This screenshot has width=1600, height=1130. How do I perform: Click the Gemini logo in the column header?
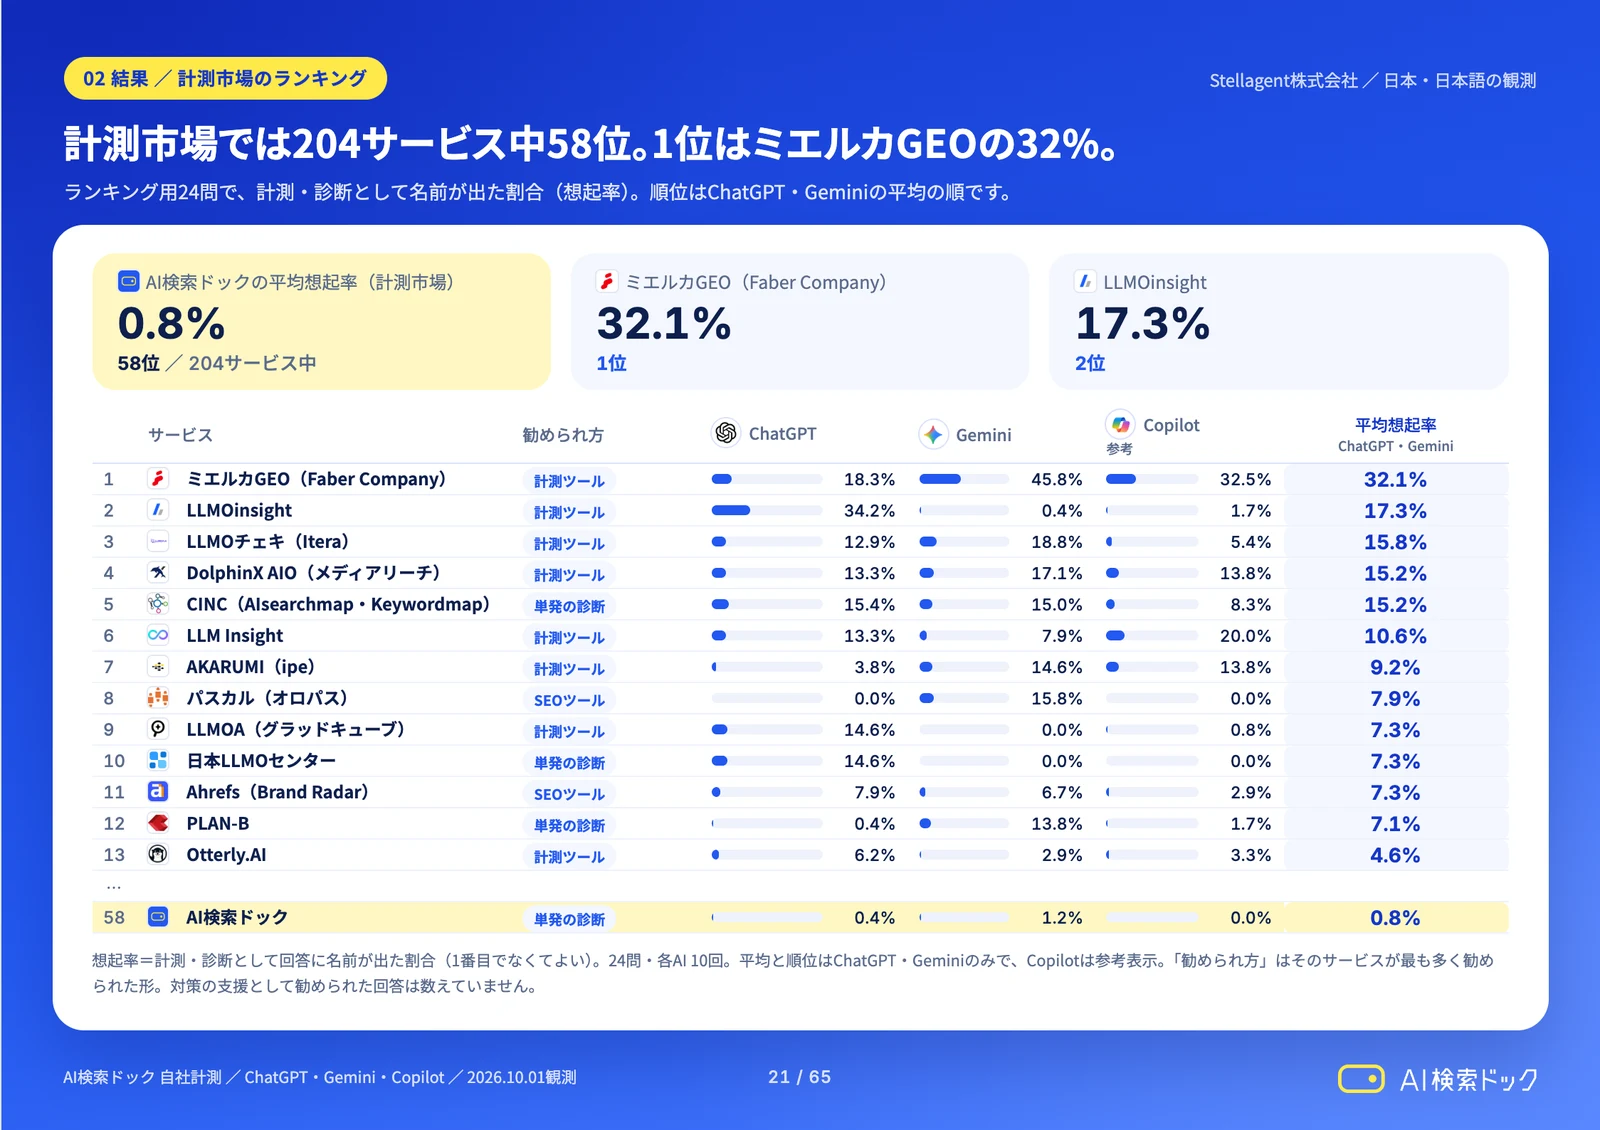[933, 434]
